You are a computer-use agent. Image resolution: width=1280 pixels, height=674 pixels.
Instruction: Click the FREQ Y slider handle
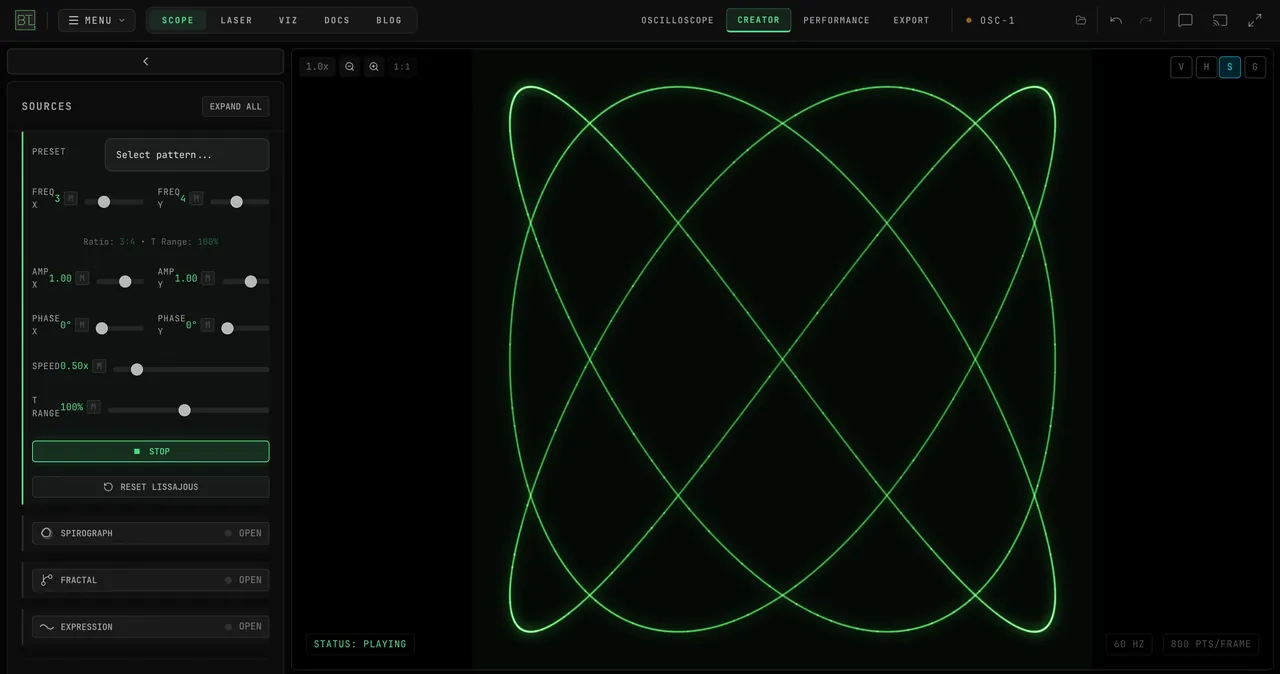[x=237, y=202]
